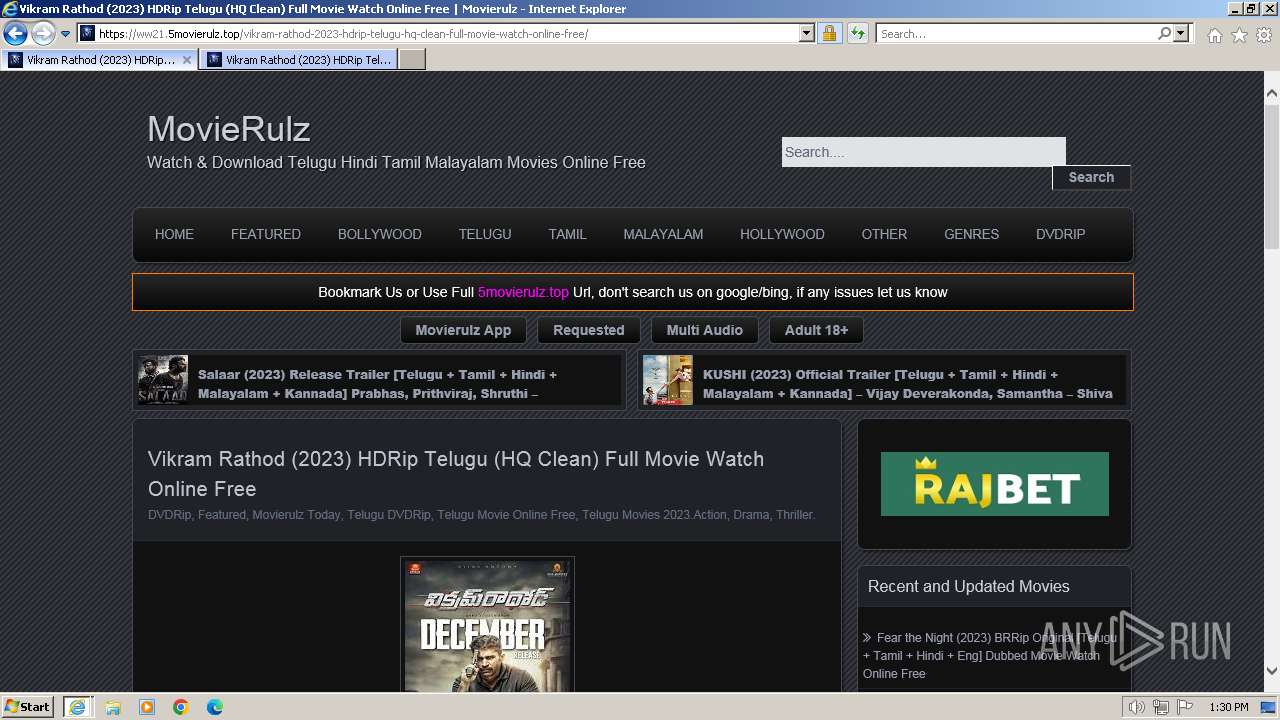Click the Multi Audio button
Viewport: 1280px width, 720px height.
705,330
